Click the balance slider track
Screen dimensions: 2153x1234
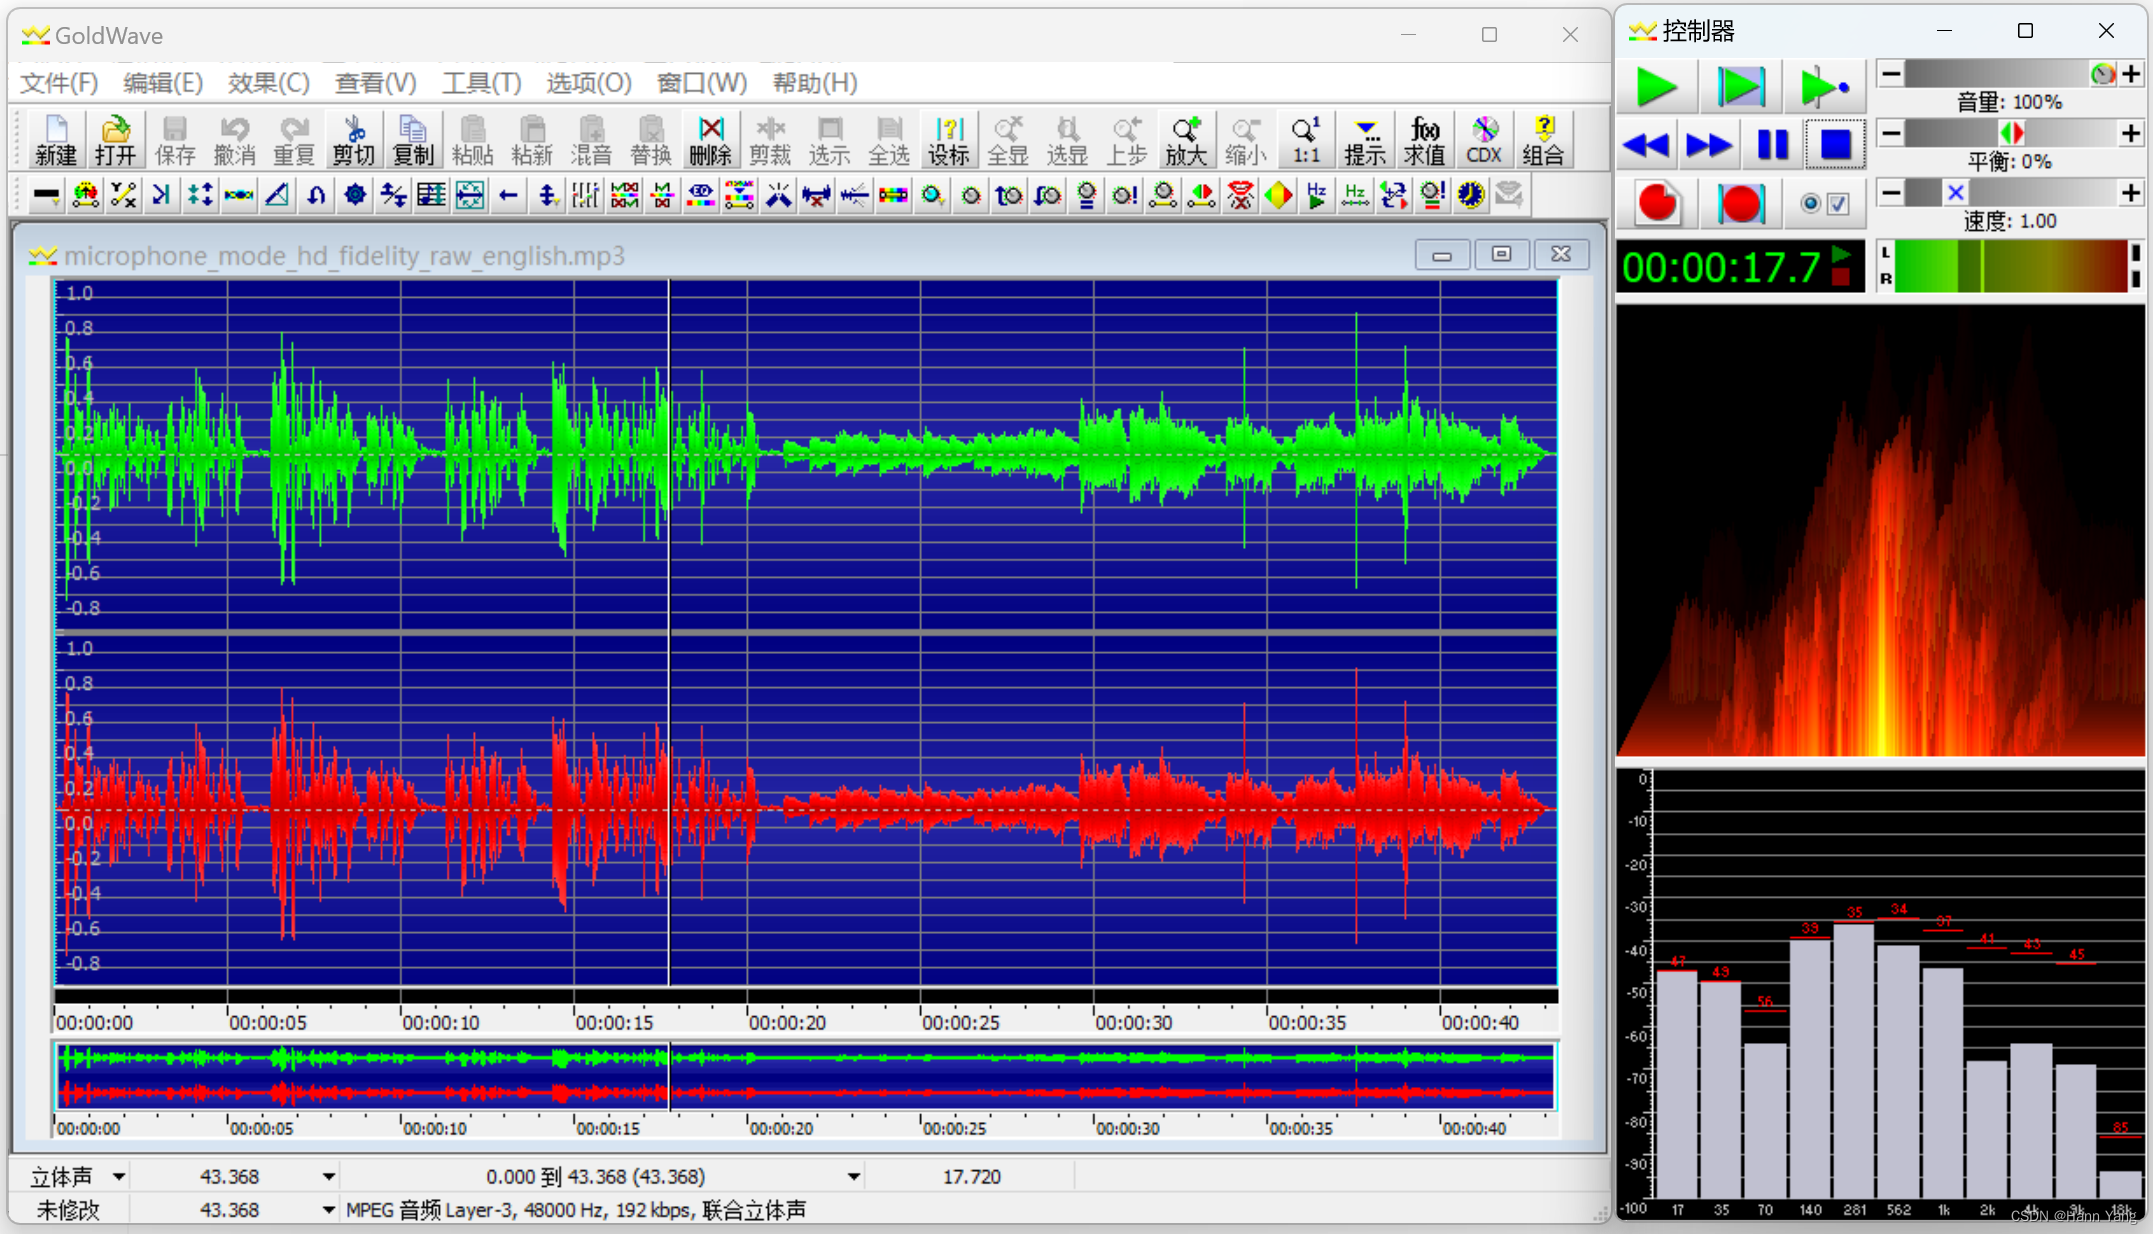[x=2011, y=133]
